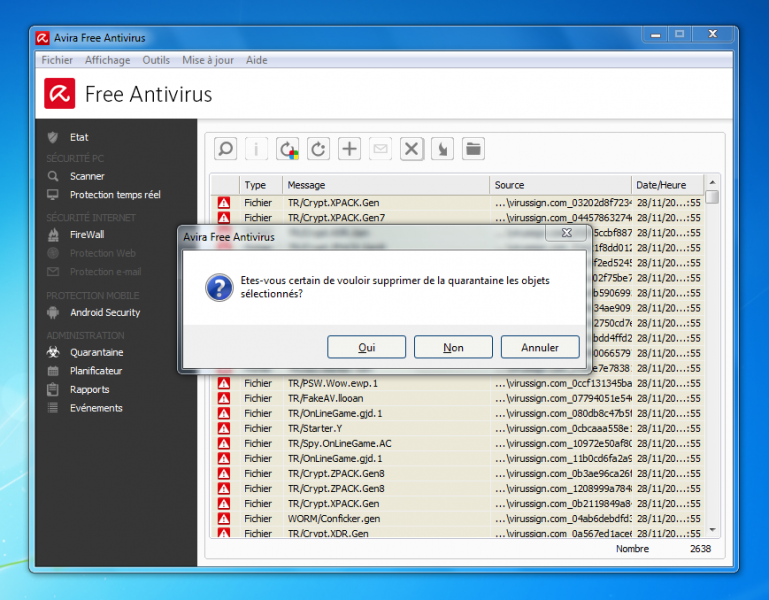The width and height of the screenshot is (769, 600).
Task: Select the TR/PSW.Wow.ewp.1 row
Action: [458, 383]
